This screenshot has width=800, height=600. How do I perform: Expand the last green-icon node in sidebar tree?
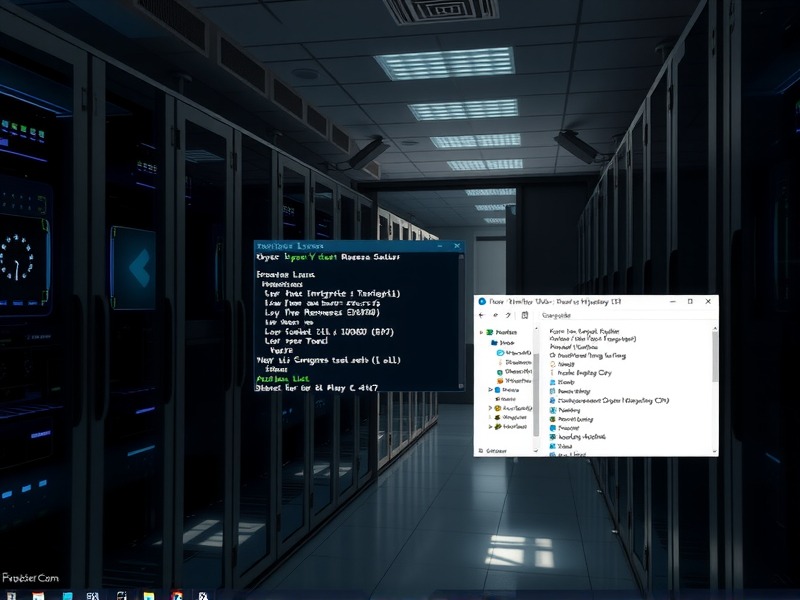(x=490, y=426)
